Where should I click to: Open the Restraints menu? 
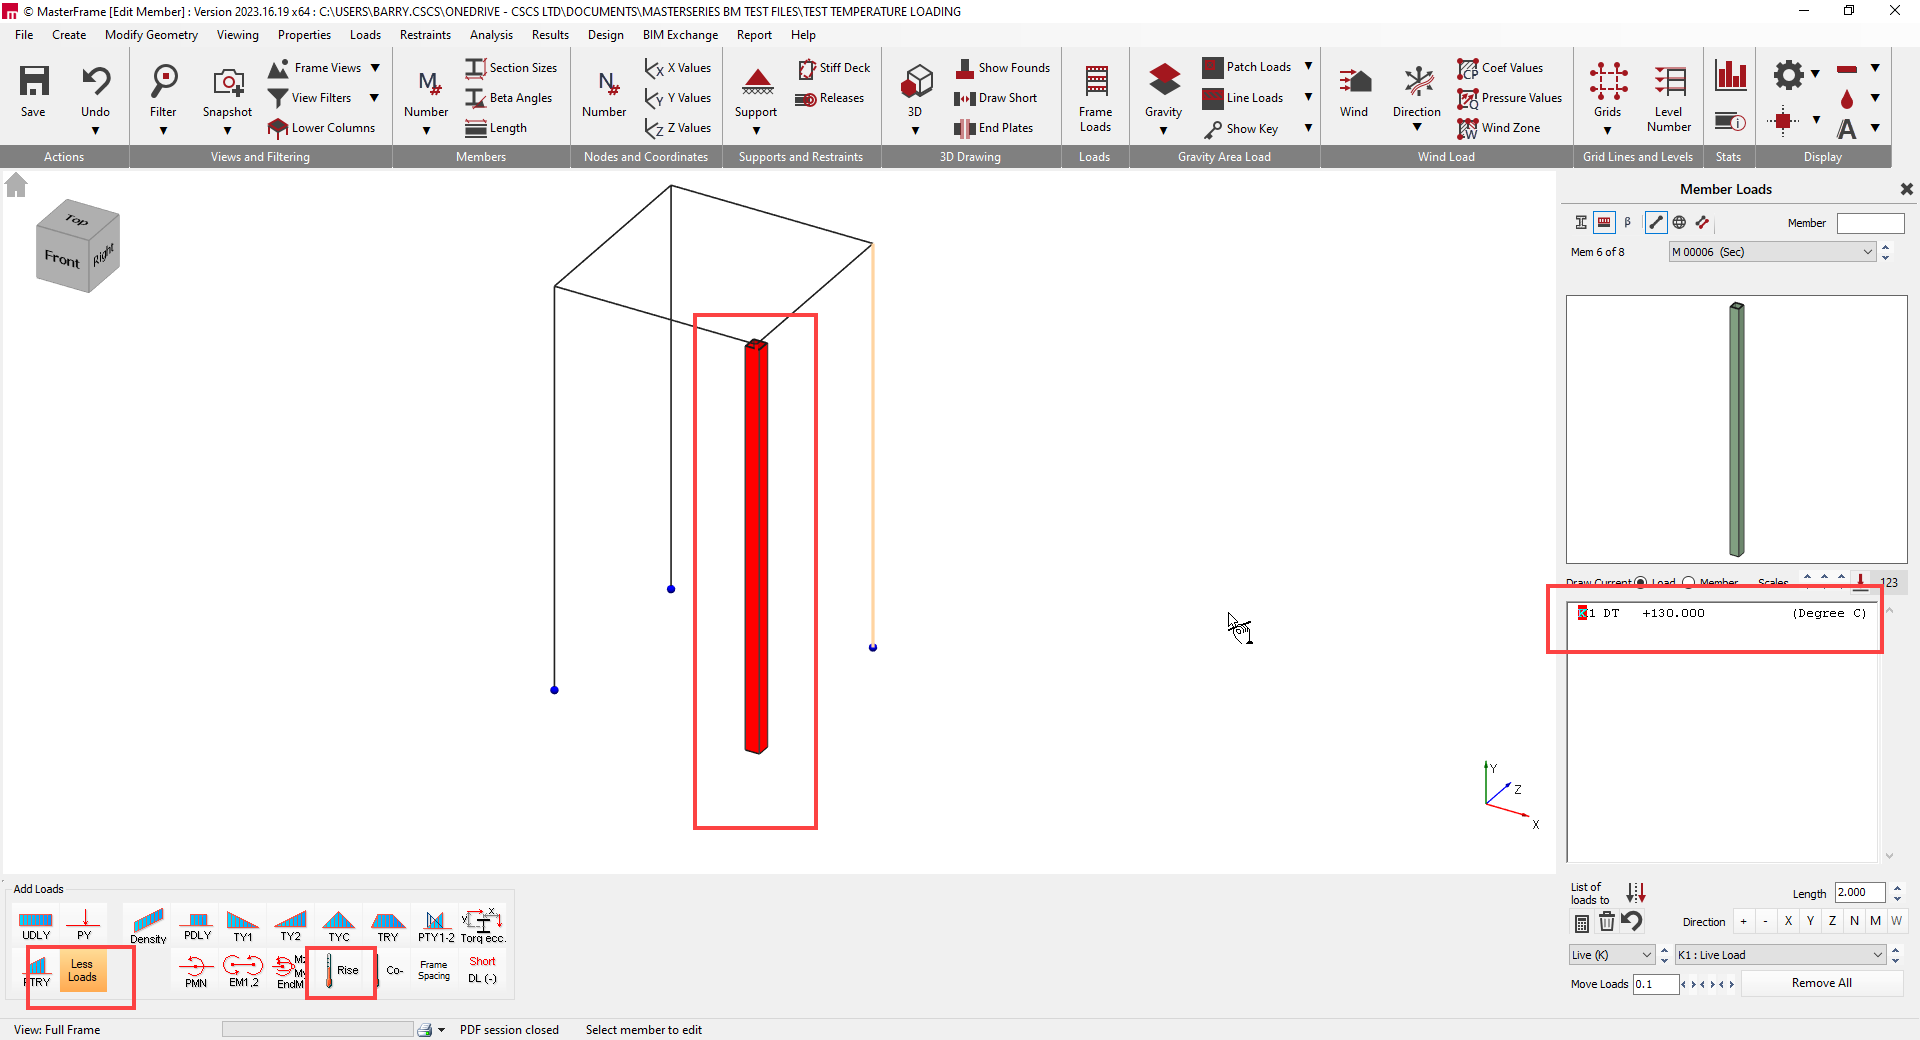pyautogui.click(x=425, y=35)
